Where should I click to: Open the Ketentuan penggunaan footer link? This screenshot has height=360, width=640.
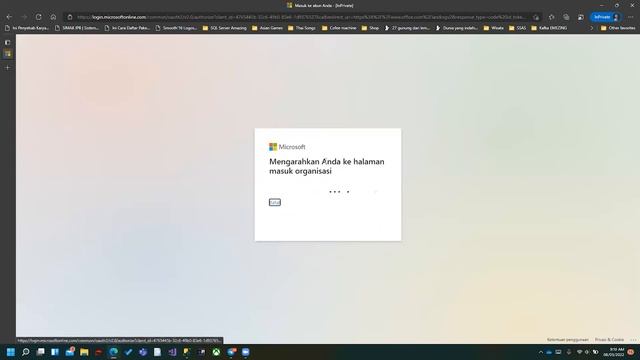[x=567, y=340]
